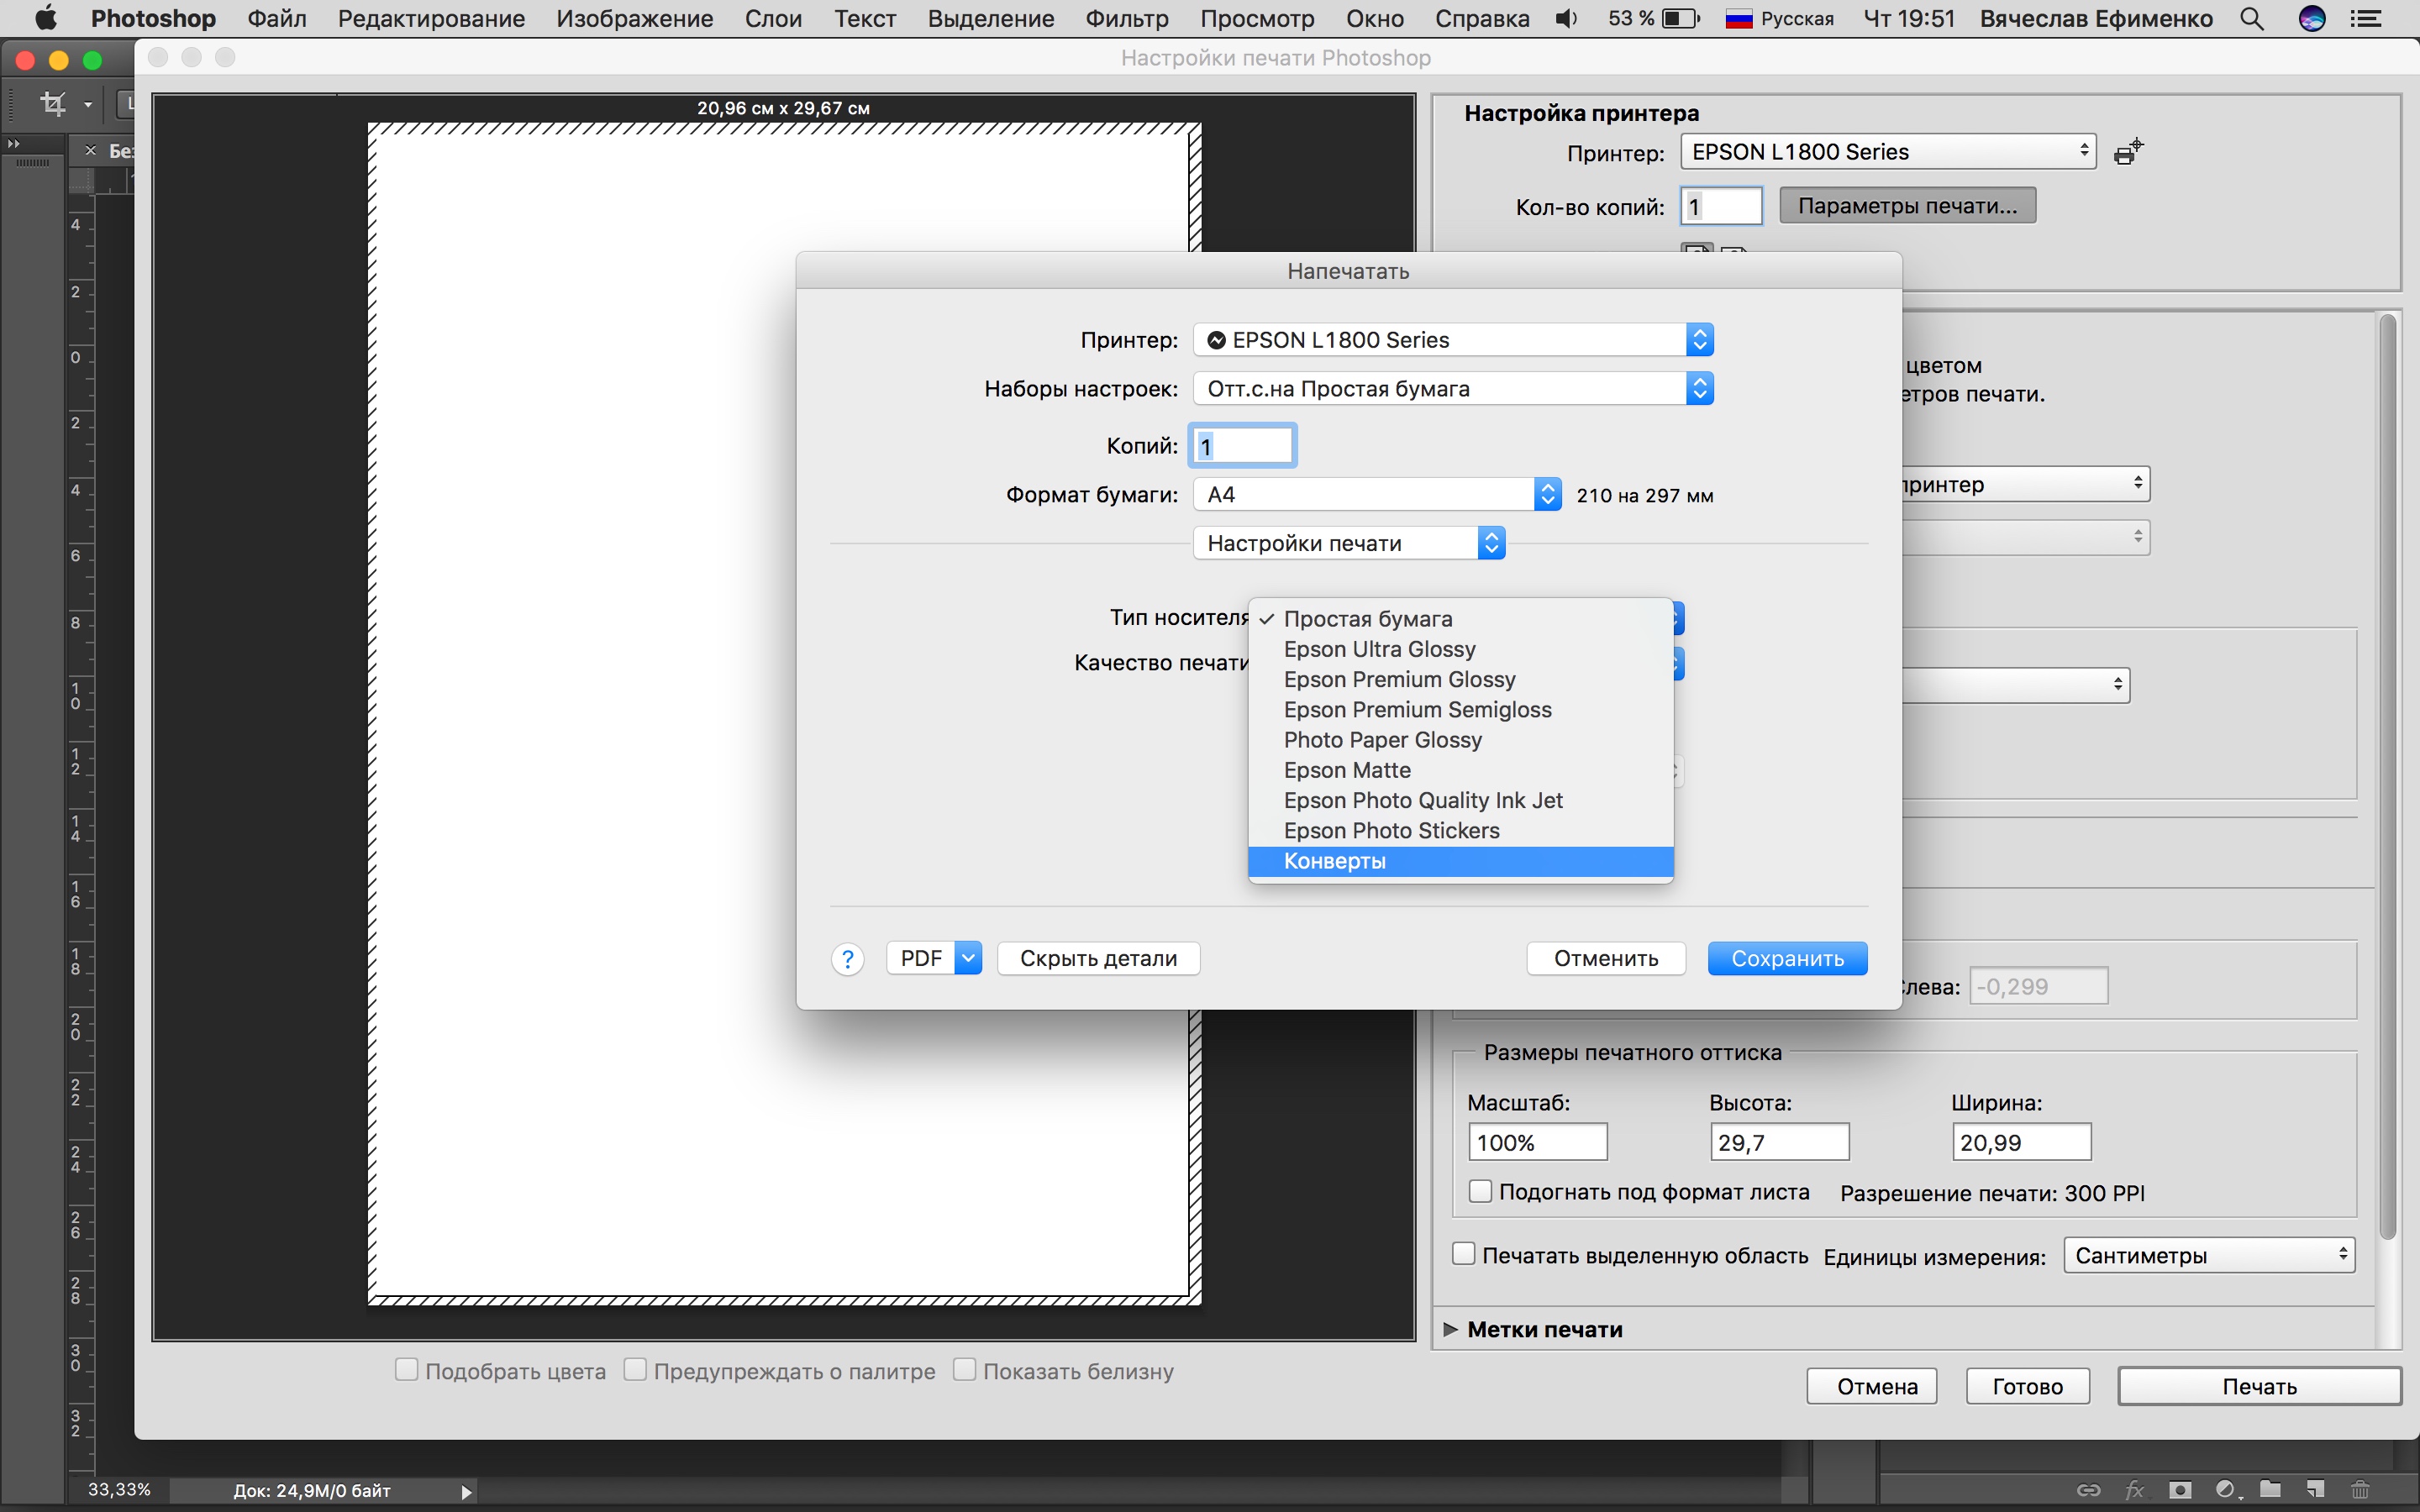Open the Наборы настроек presets dropdown

pos(1453,389)
